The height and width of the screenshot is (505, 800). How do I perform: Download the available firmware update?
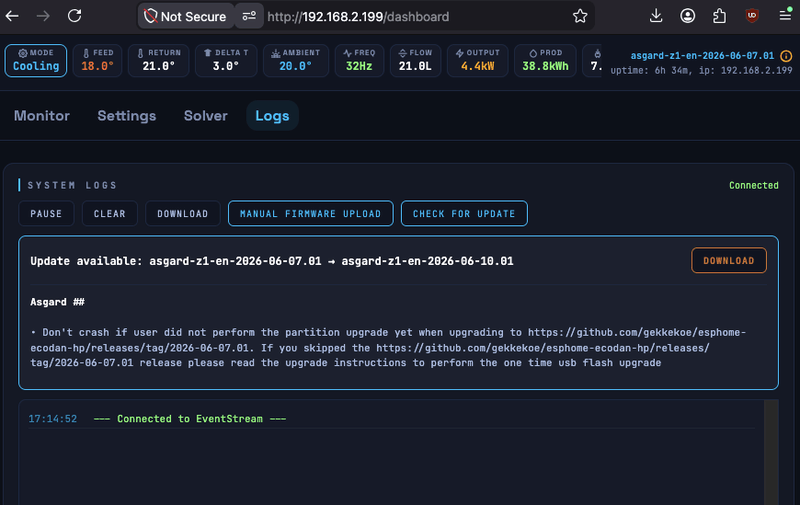point(729,261)
